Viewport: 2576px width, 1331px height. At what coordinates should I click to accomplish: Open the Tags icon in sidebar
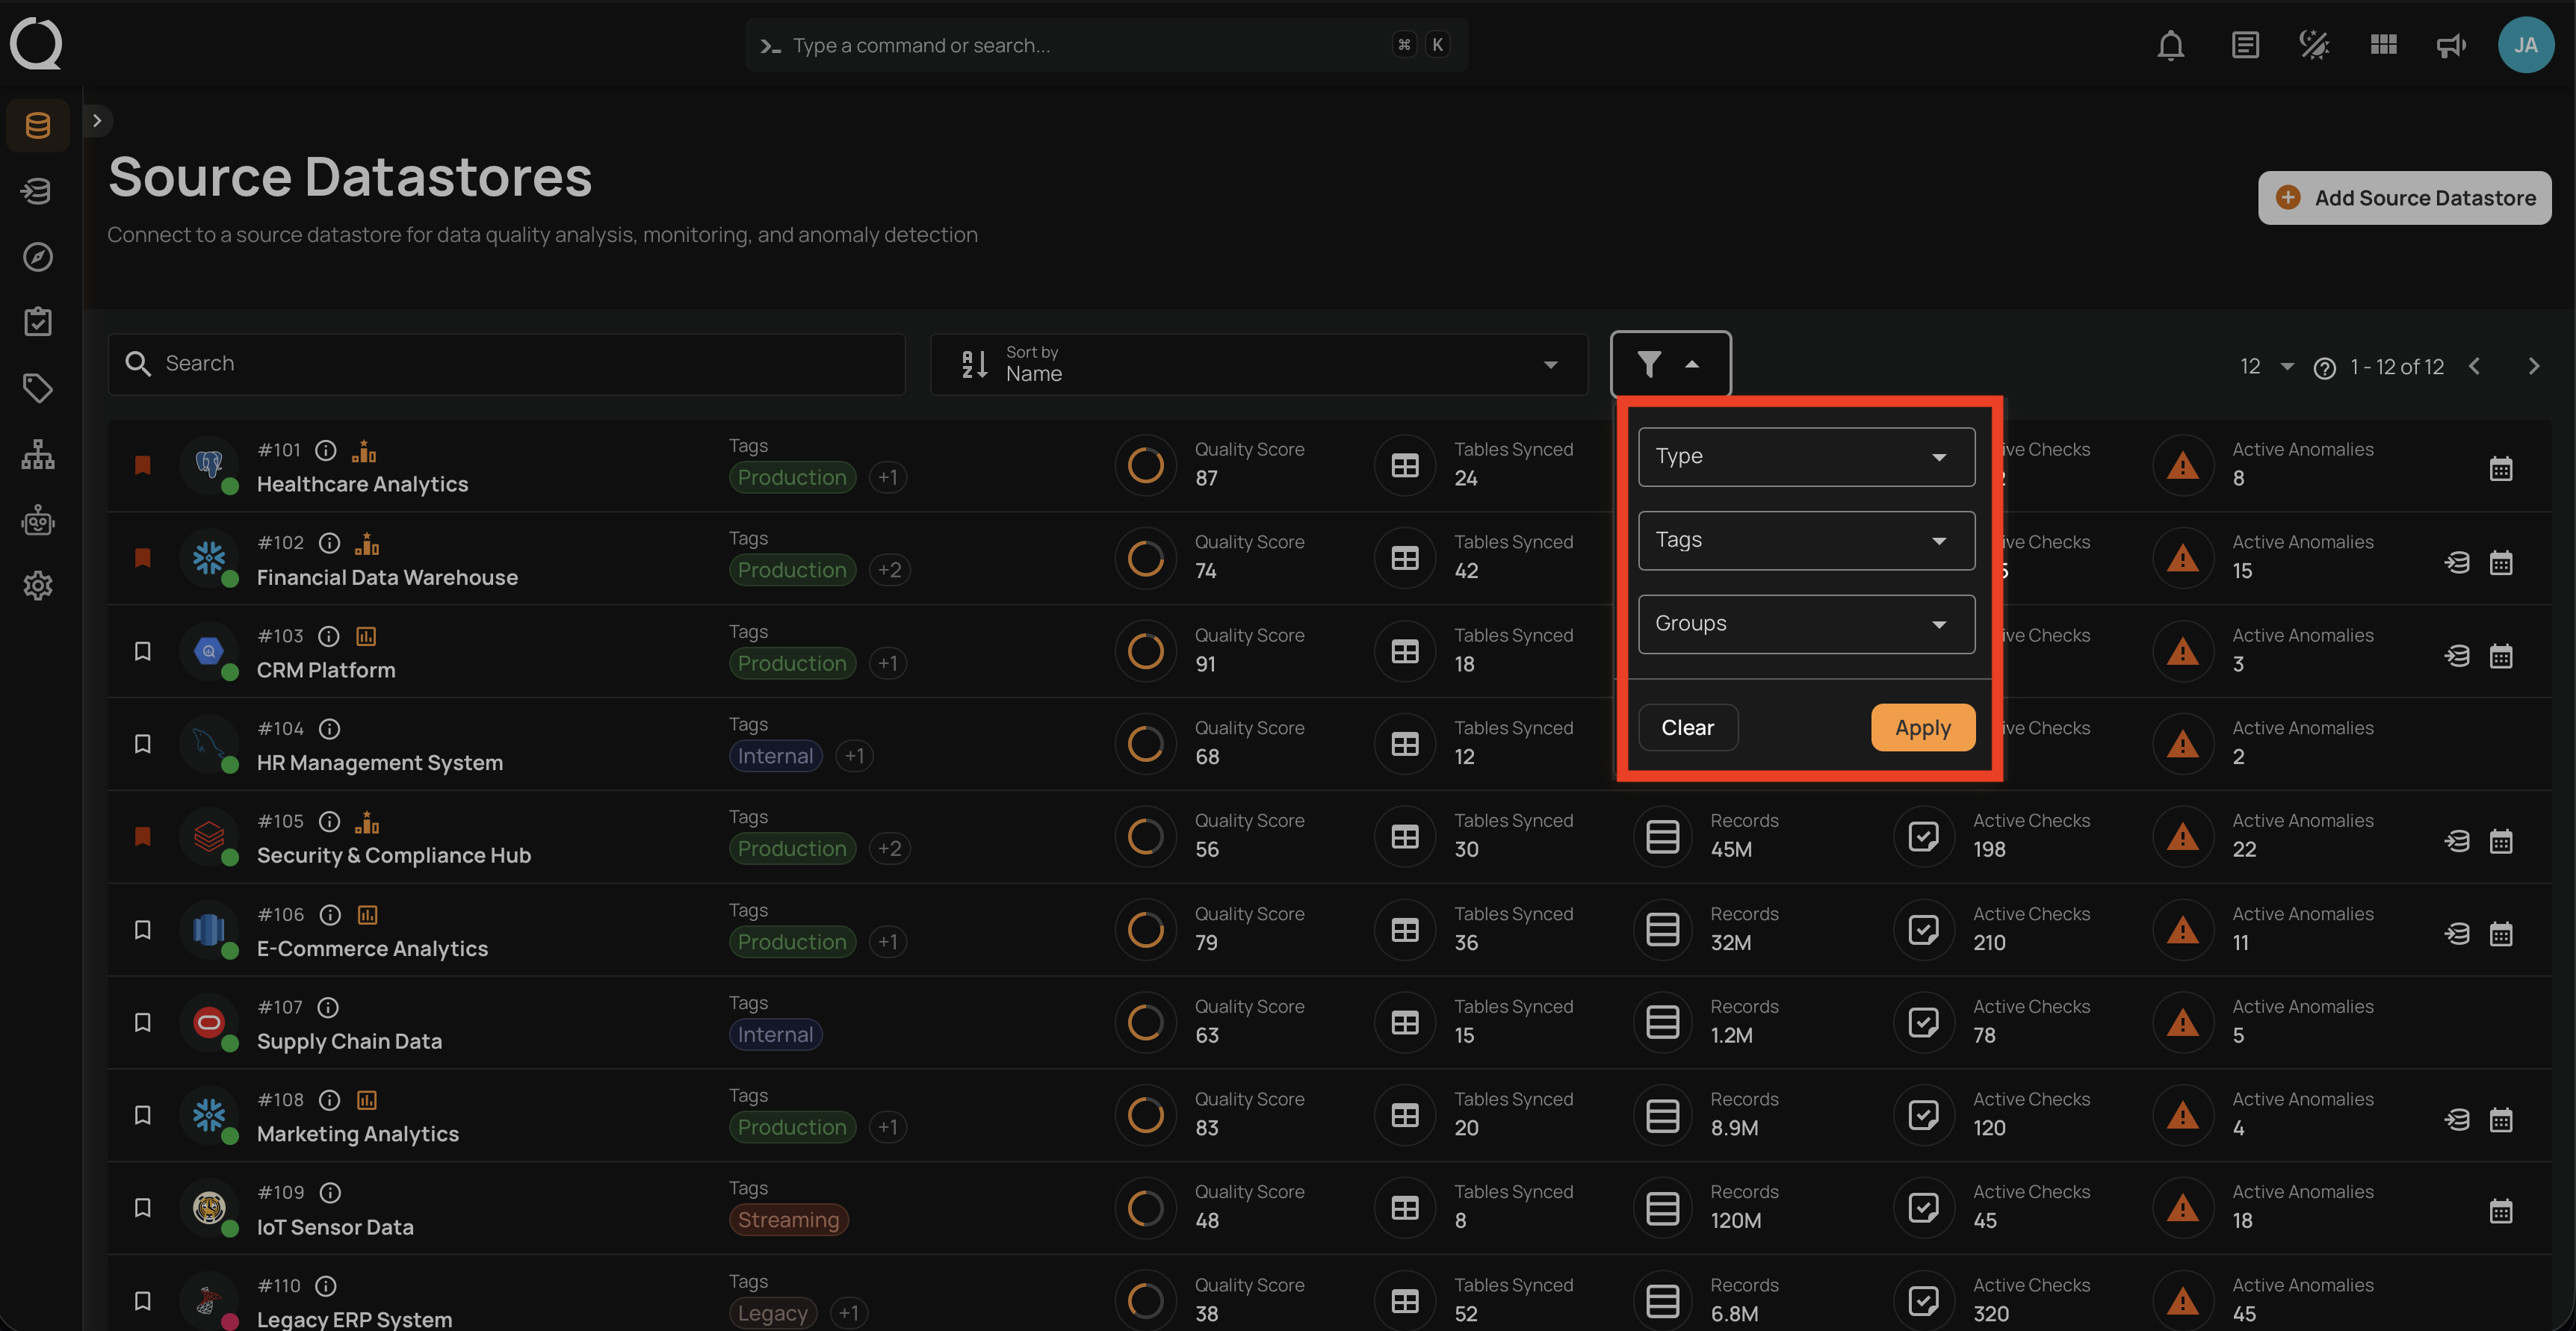(x=37, y=388)
